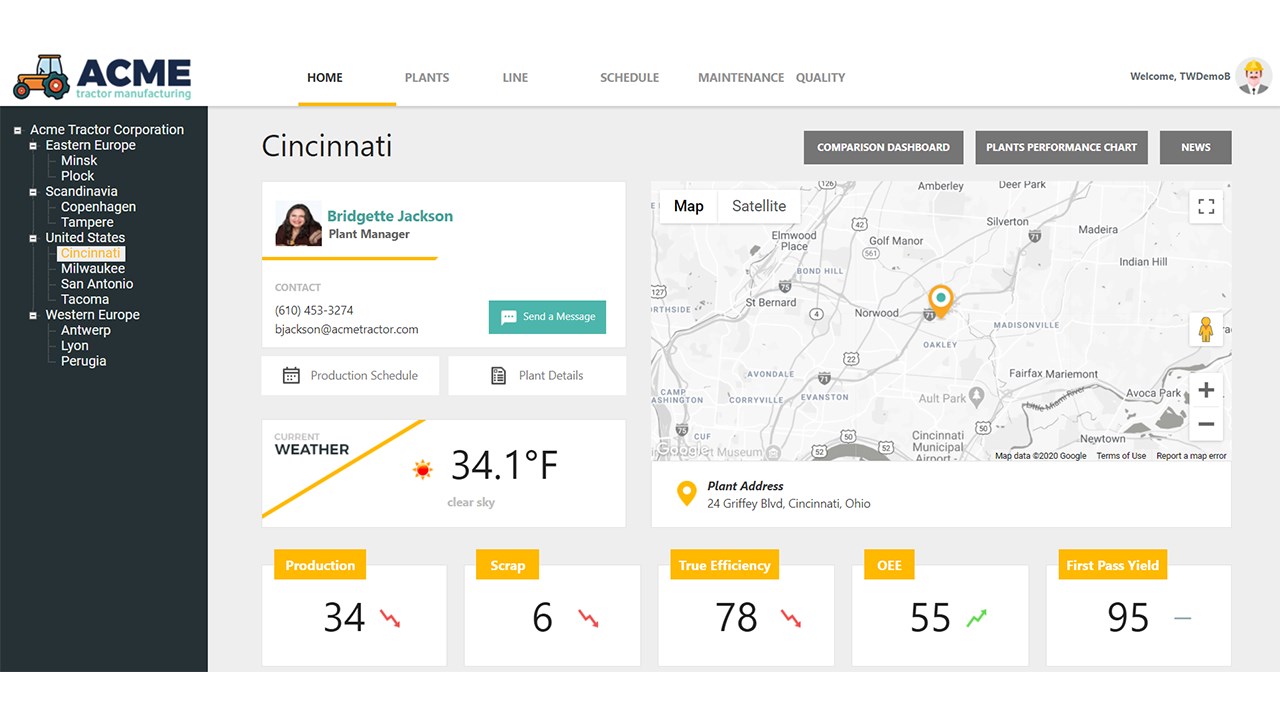The width and height of the screenshot is (1280, 720).
Task: View Plant Details
Action: tap(537, 375)
